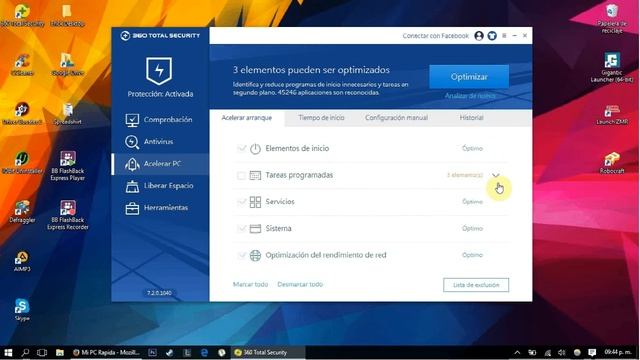
Task: Click Marcar todo link
Action: 250,284
